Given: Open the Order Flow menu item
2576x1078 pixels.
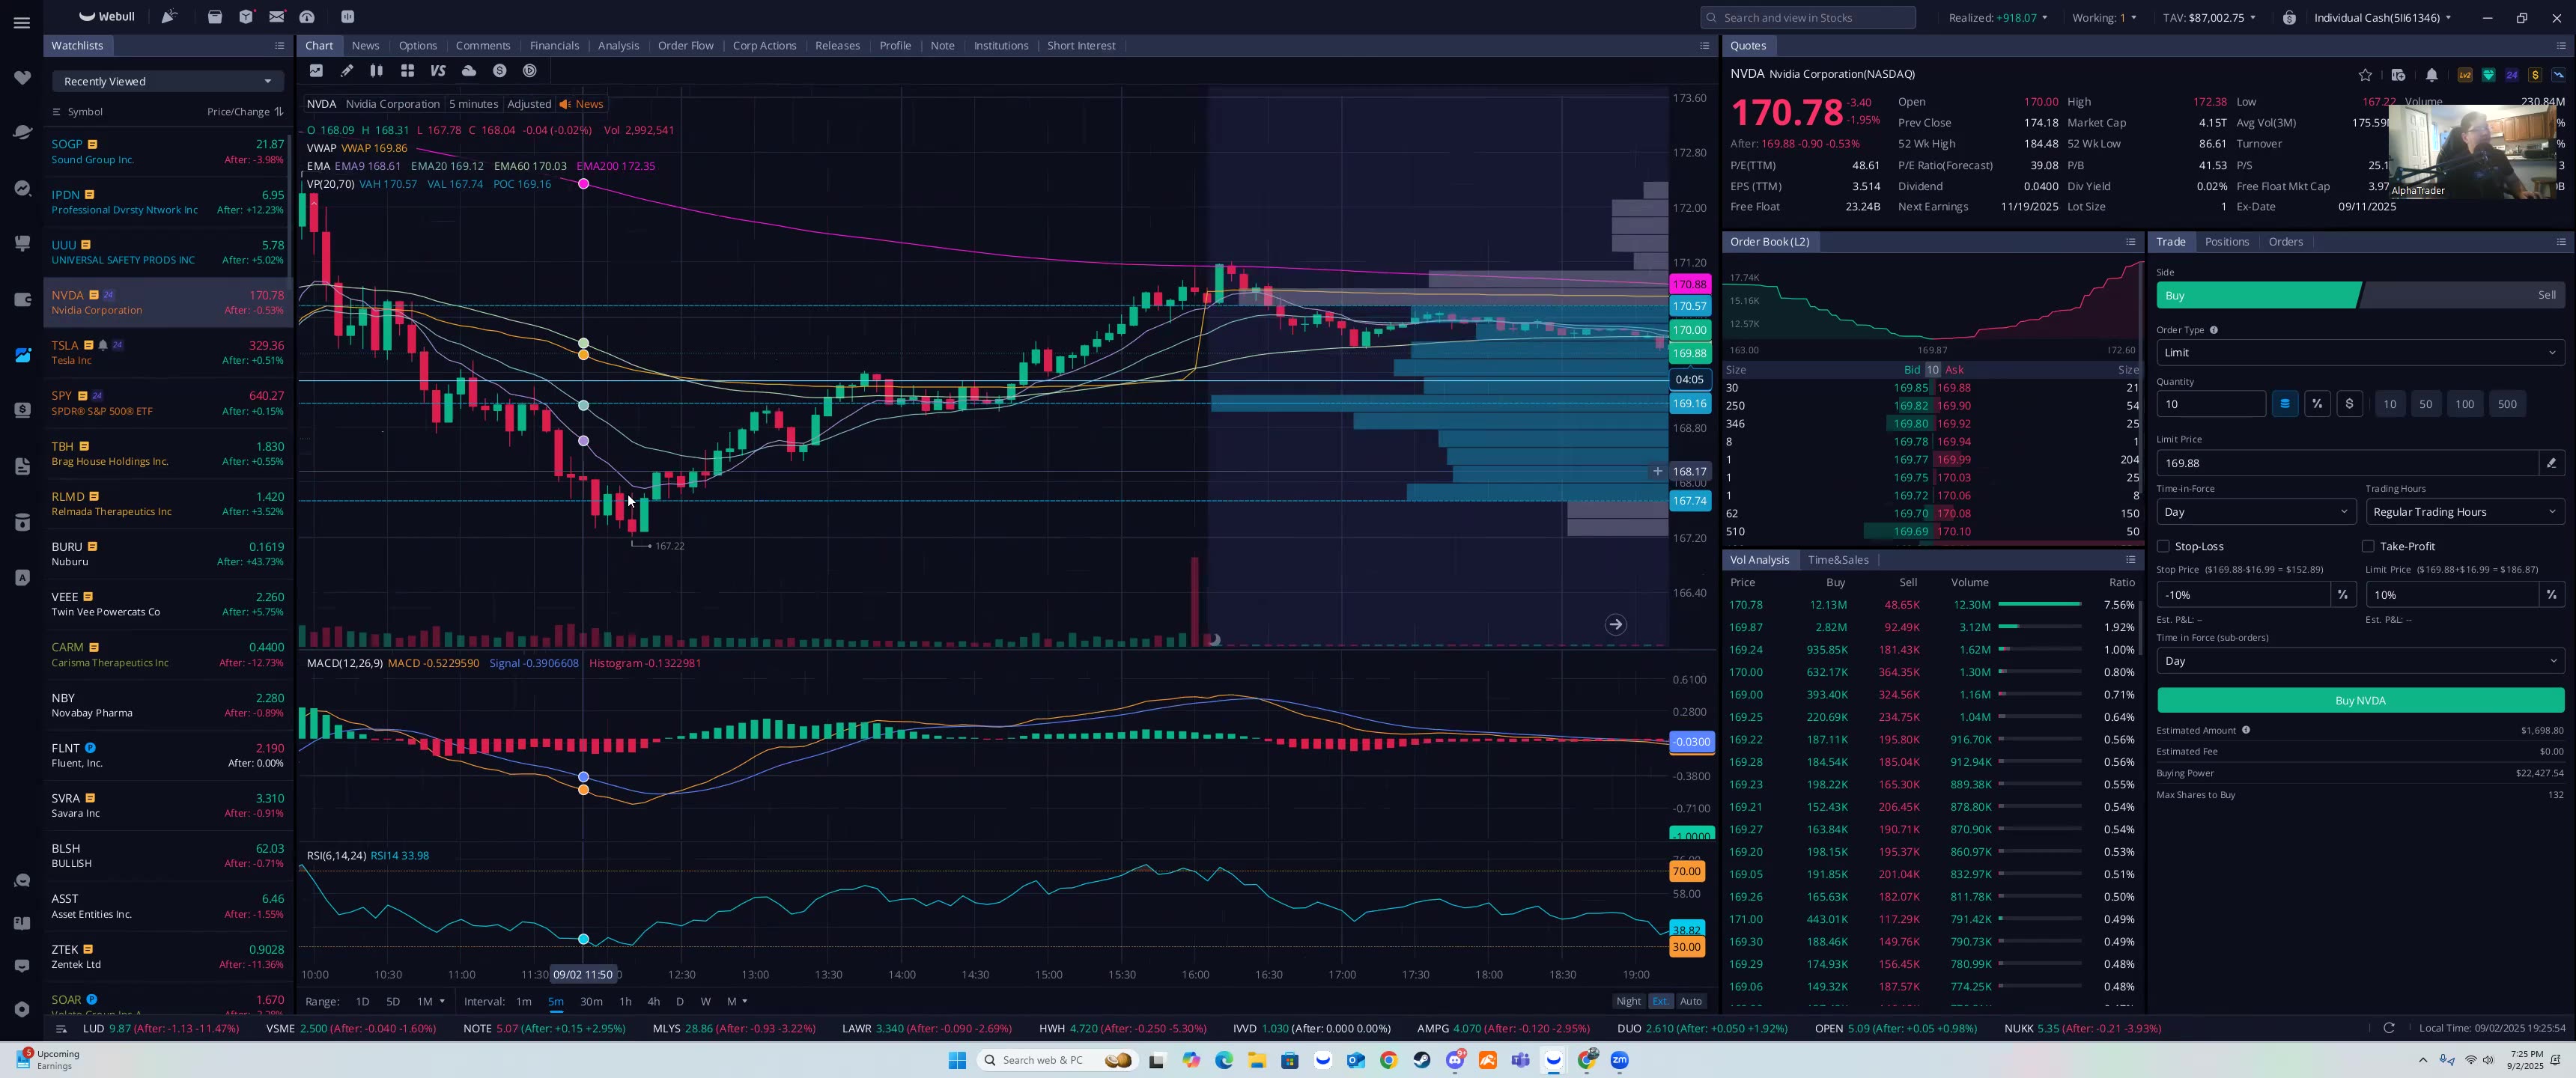Looking at the screenshot, I should click(x=686, y=45).
